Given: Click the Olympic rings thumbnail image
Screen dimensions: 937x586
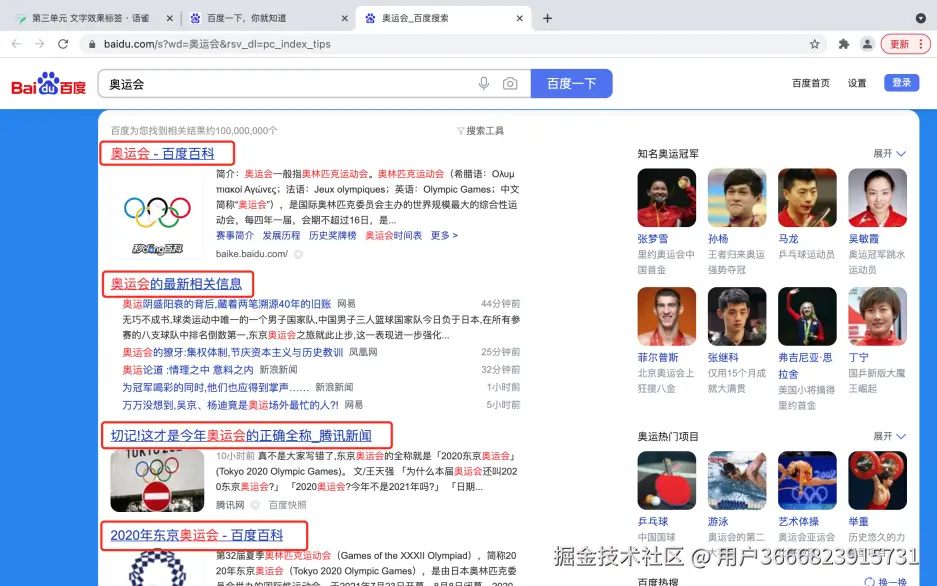Looking at the screenshot, I should pyautogui.click(x=157, y=214).
